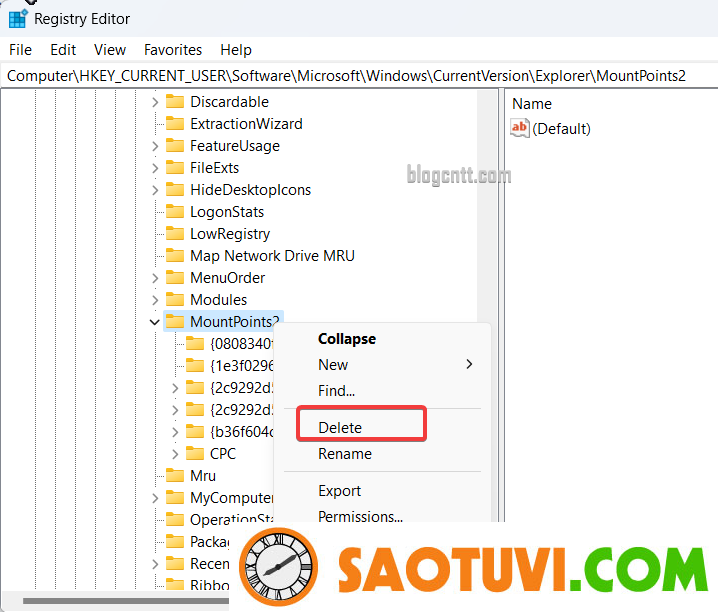Select the LogonStats key
This screenshot has height=612, width=718.
[x=227, y=212]
